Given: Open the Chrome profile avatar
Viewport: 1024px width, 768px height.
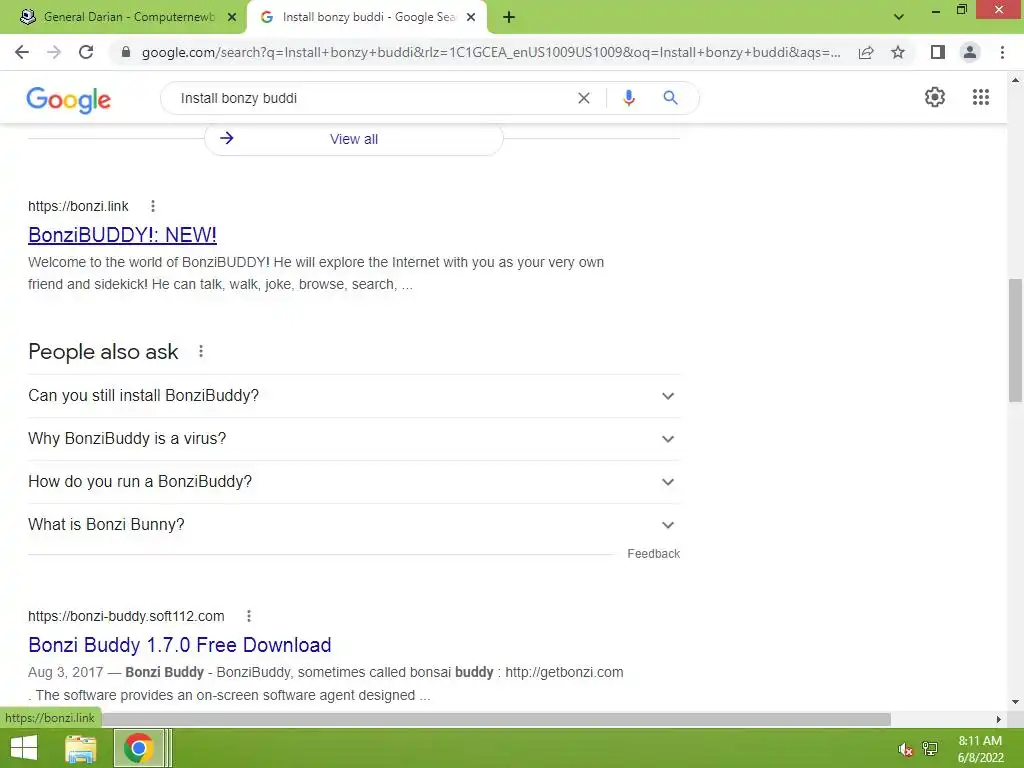Looking at the screenshot, I should 970,52.
